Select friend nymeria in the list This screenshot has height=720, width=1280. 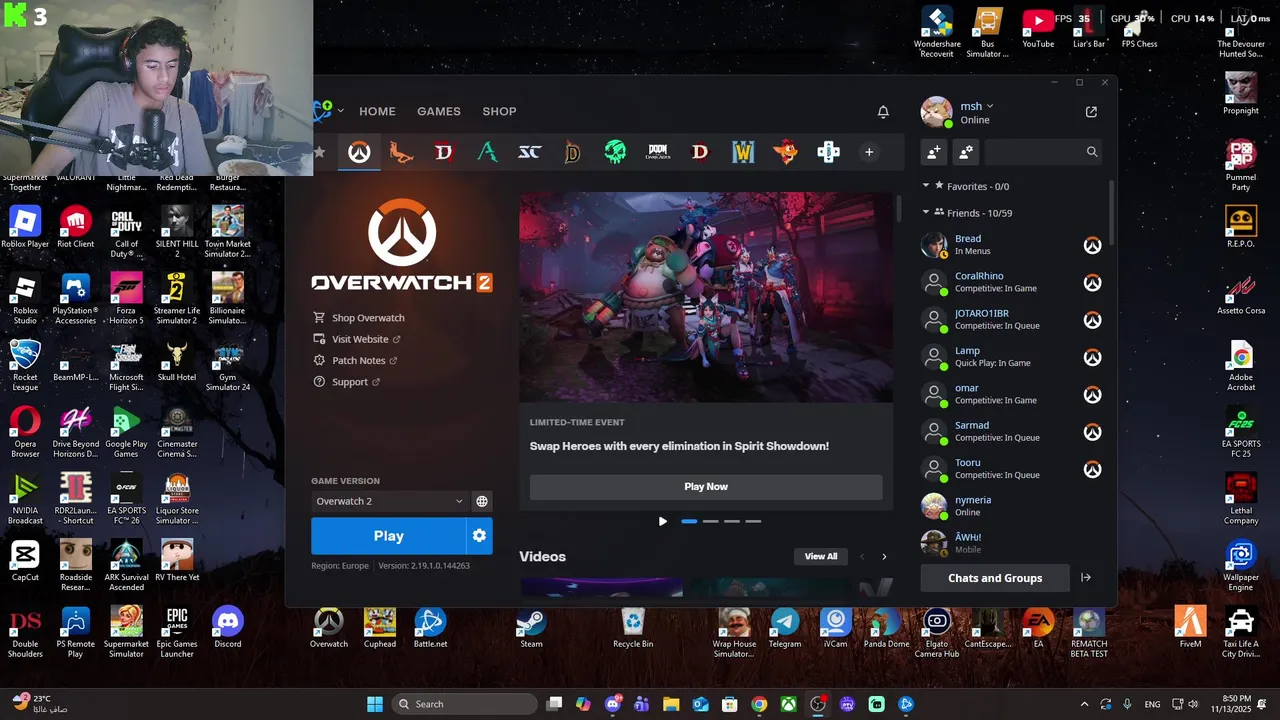(1011, 506)
